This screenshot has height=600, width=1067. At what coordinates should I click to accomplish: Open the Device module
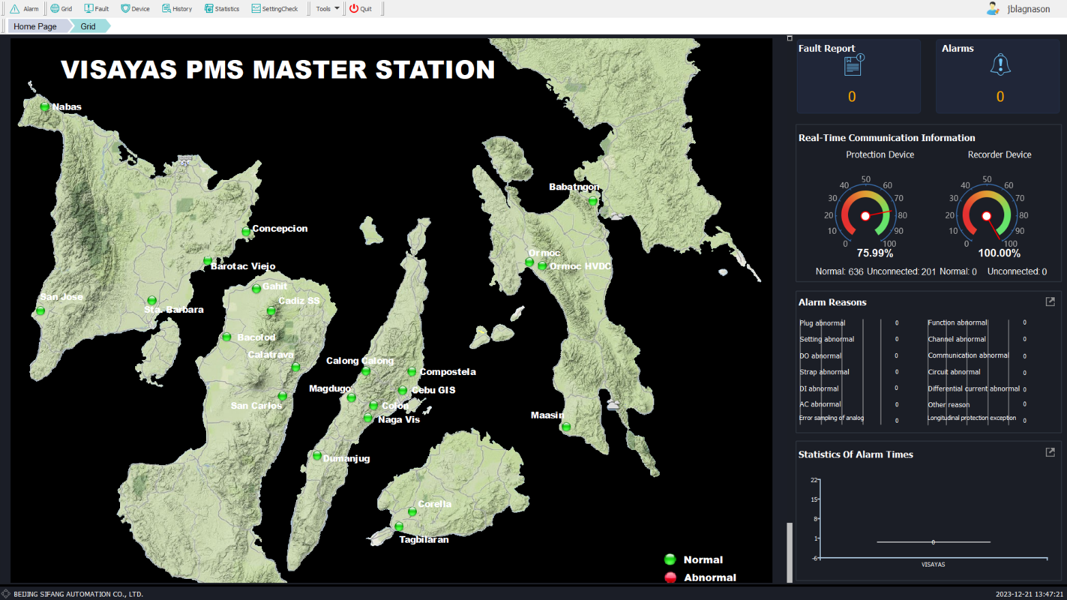[x=137, y=8]
